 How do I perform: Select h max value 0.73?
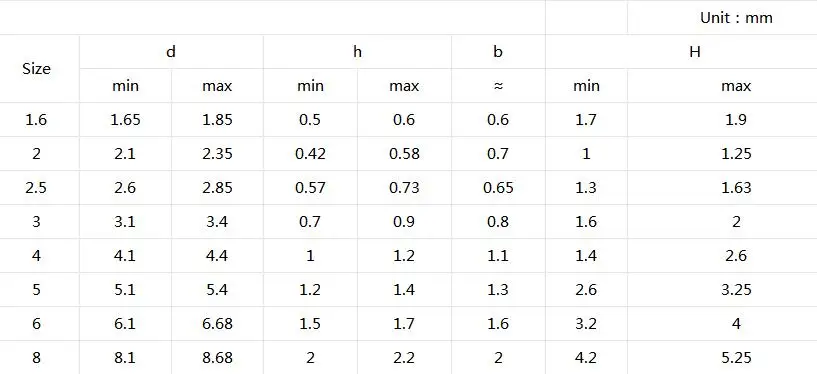(x=404, y=188)
